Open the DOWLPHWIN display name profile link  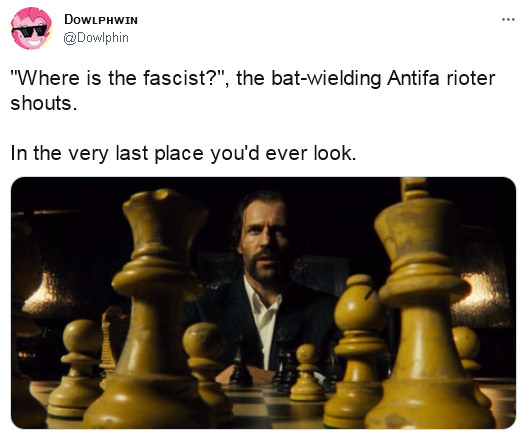[x=101, y=20]
